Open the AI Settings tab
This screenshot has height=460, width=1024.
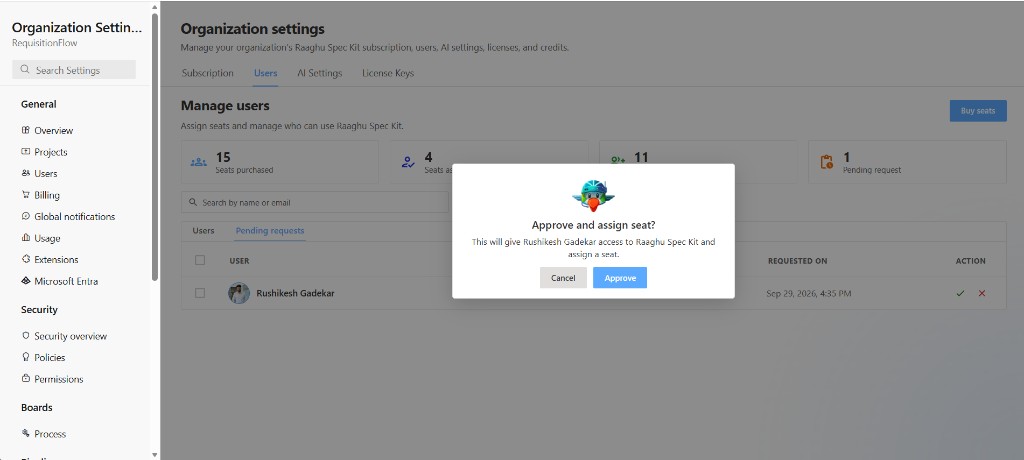tap(320, 73)
